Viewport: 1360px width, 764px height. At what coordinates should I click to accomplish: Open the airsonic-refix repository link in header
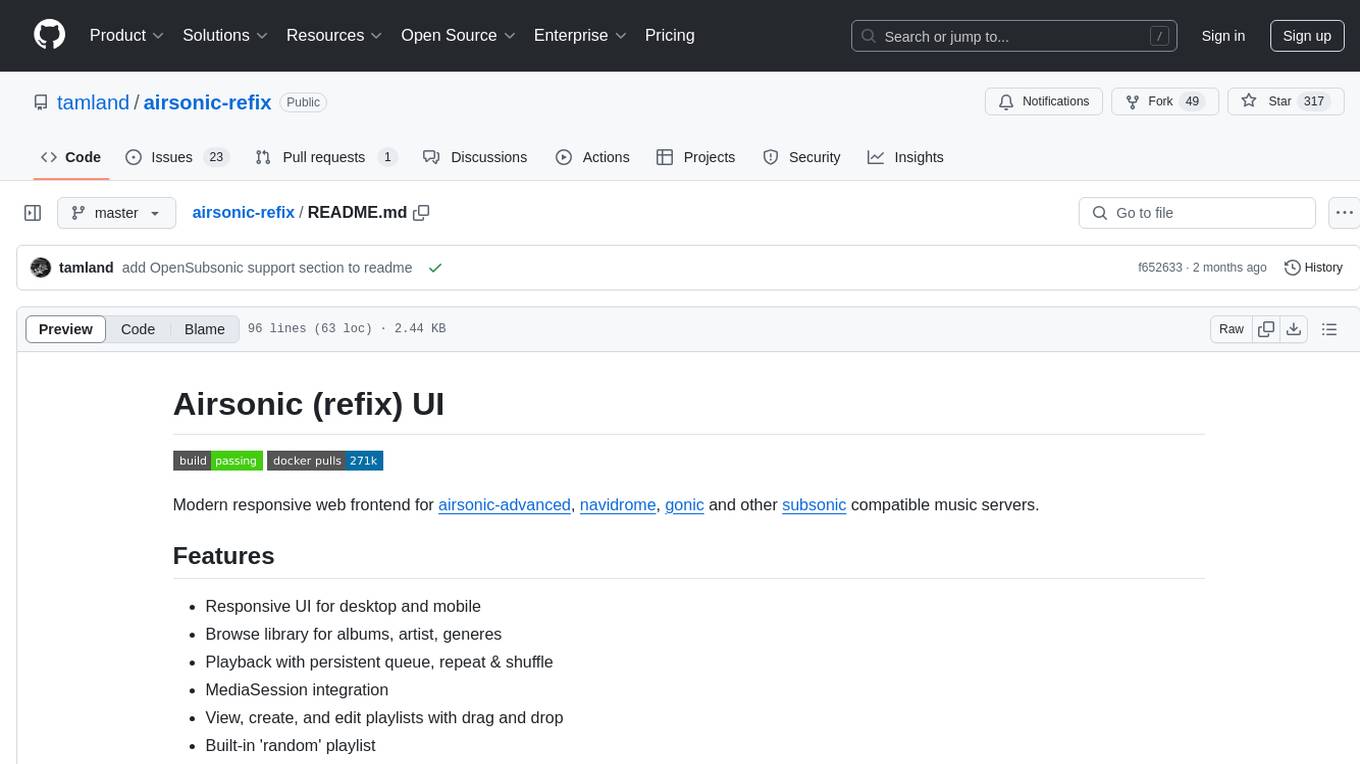coord(208,102)
